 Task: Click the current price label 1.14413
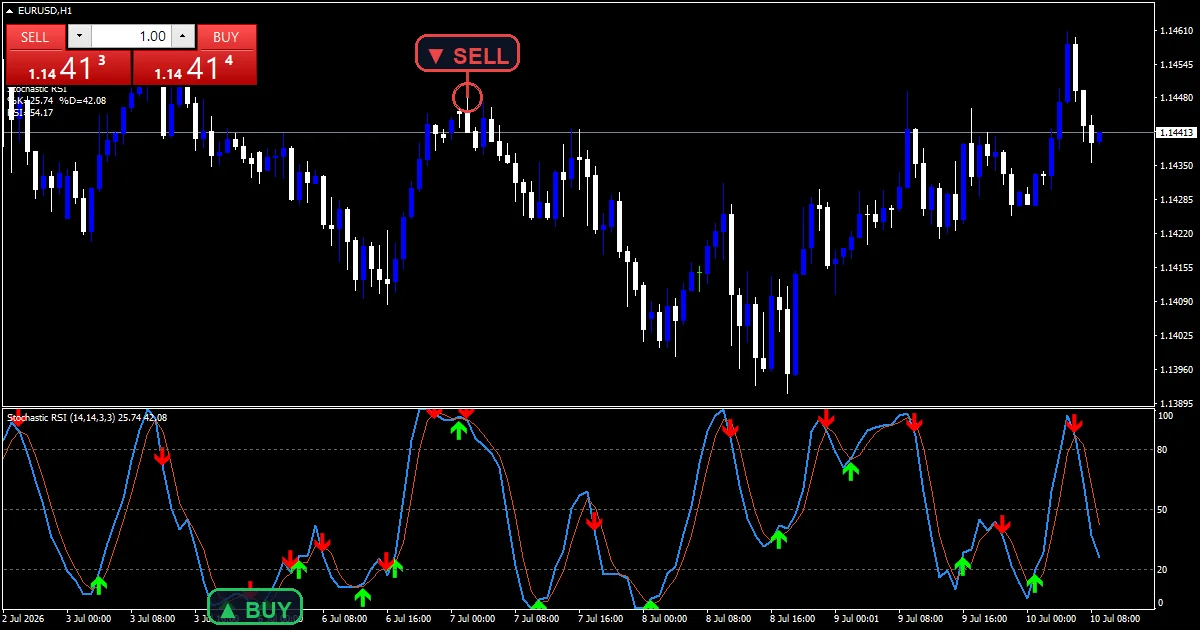[x=1176, y=132]
